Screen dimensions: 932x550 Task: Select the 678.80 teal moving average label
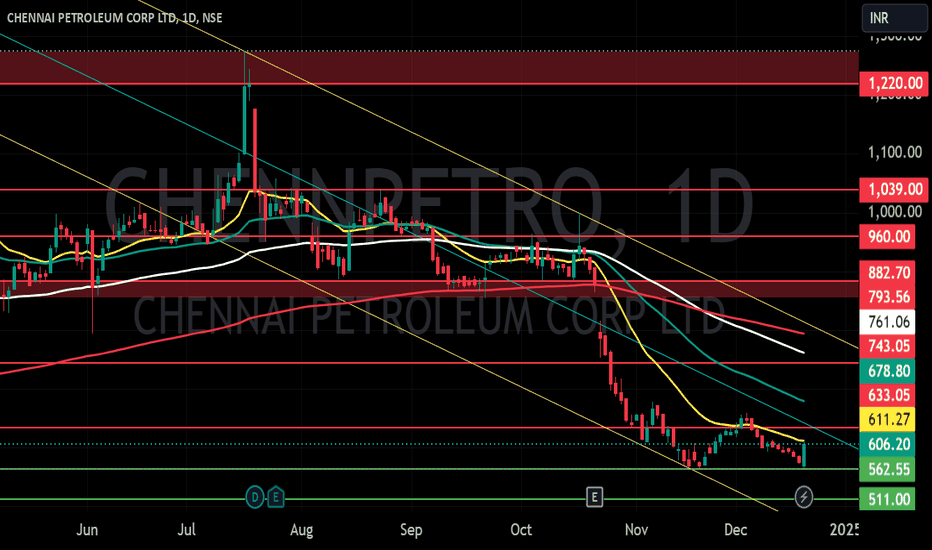(889, 371)
